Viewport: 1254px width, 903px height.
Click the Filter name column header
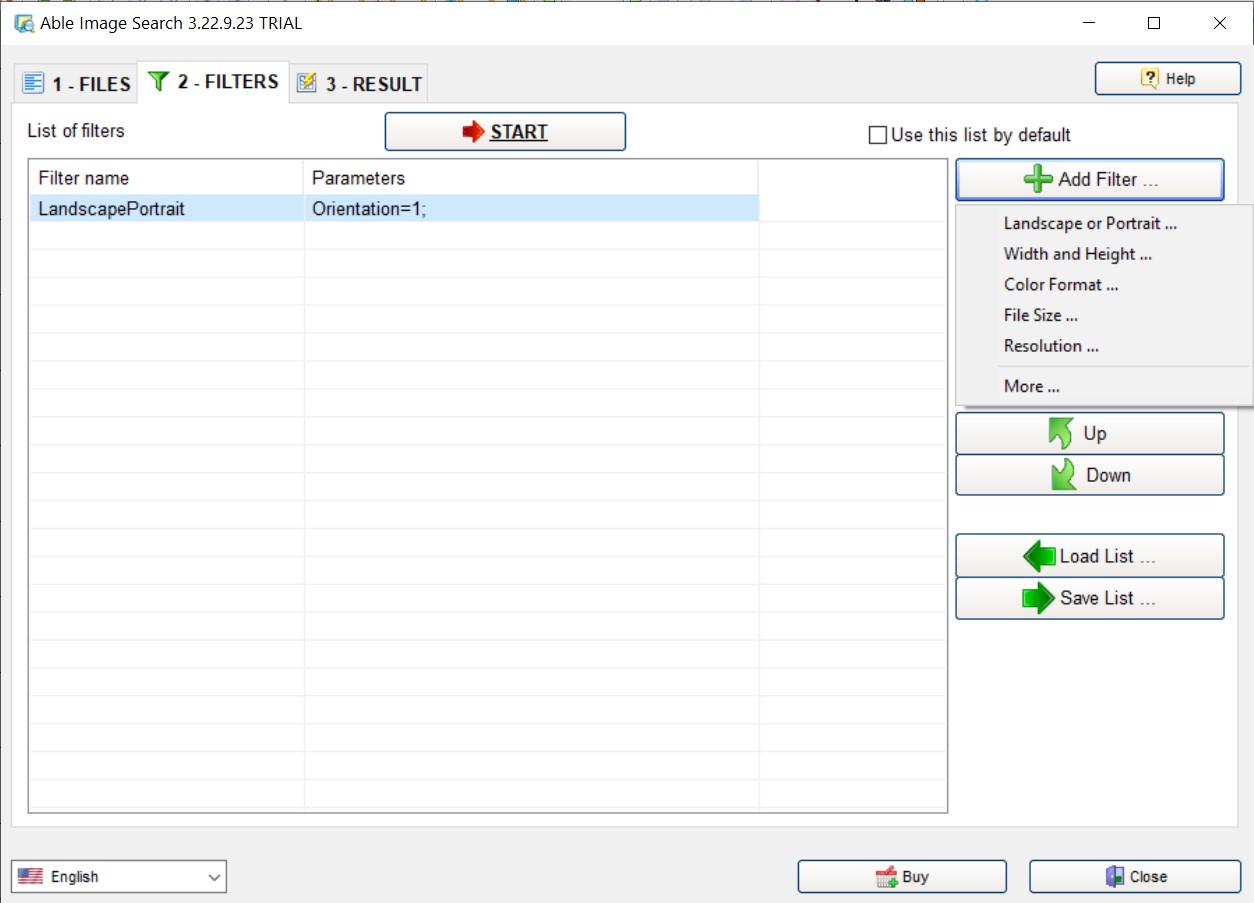tap(167, 178)
